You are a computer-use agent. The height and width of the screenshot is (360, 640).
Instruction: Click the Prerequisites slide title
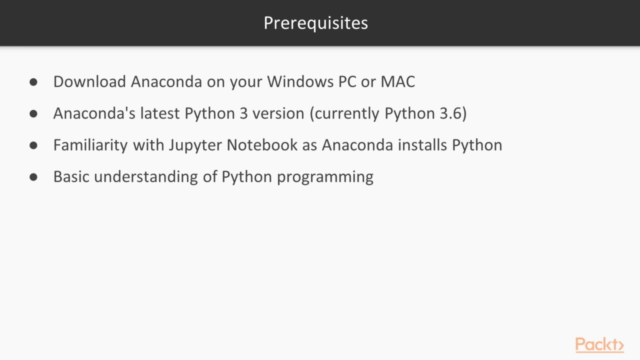(316, 23)
